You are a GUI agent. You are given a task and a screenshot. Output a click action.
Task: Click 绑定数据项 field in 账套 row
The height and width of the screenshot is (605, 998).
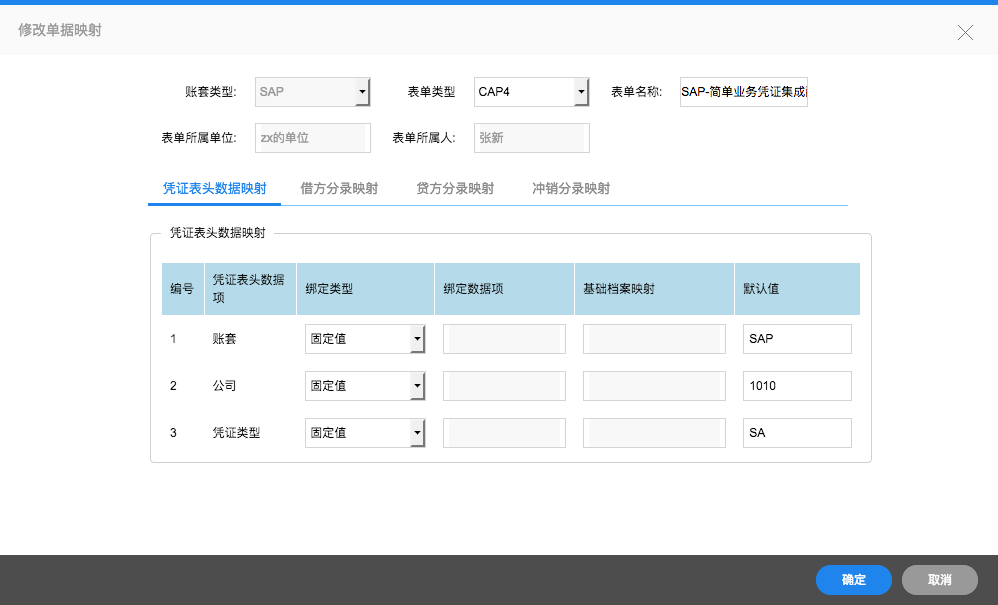504,339
